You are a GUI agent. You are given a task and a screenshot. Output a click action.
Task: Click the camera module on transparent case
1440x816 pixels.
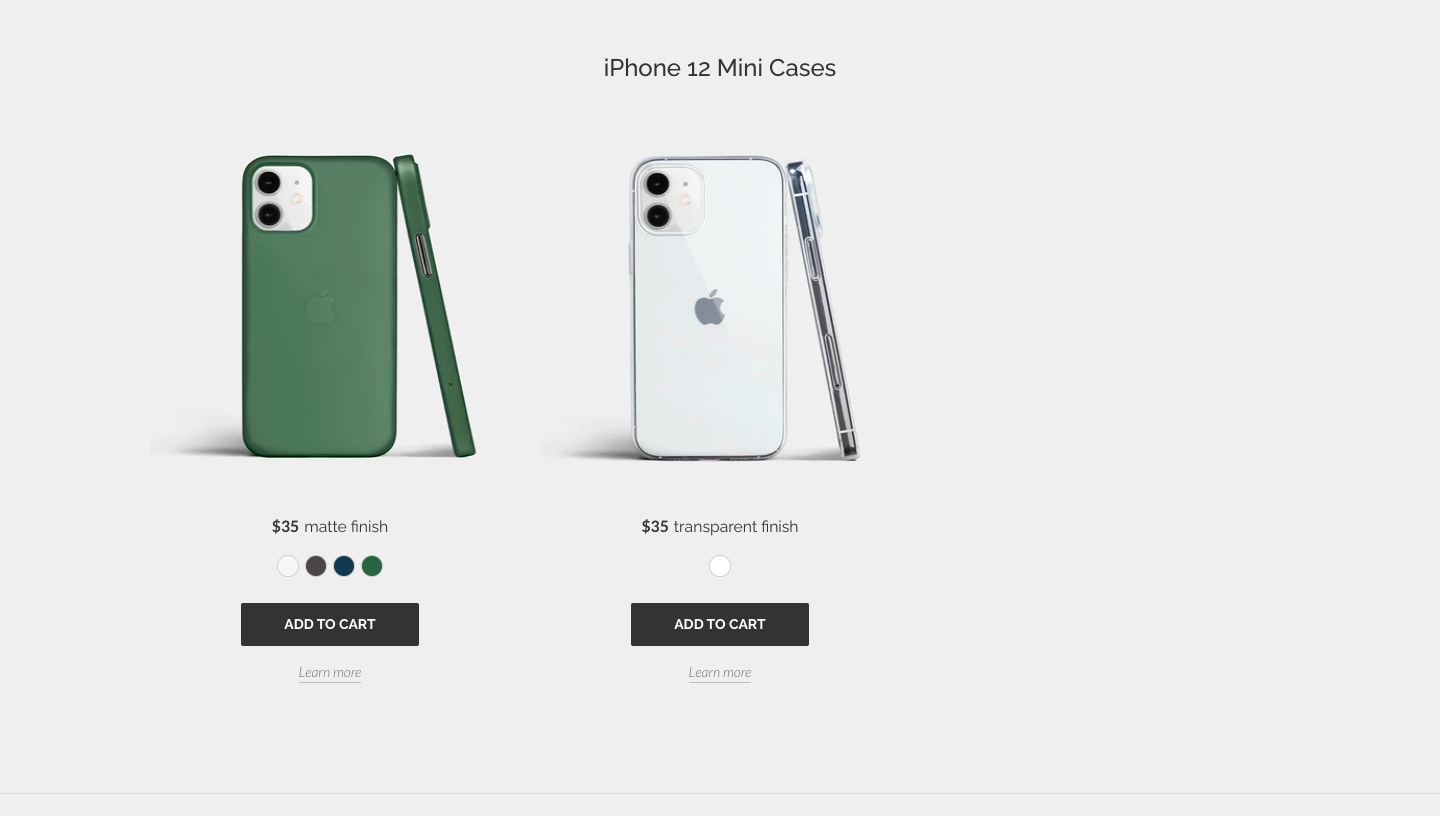(x=671, y=199)
